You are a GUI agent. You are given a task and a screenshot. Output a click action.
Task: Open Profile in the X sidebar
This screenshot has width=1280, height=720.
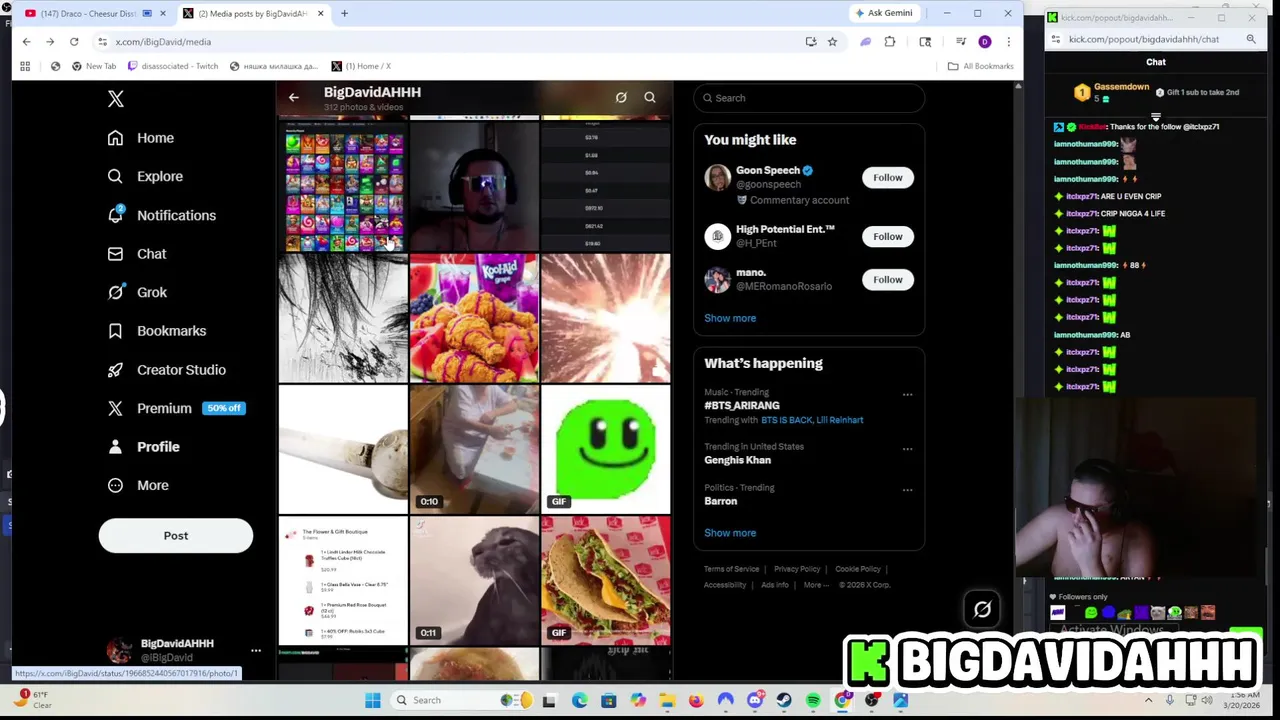point(144,447)
